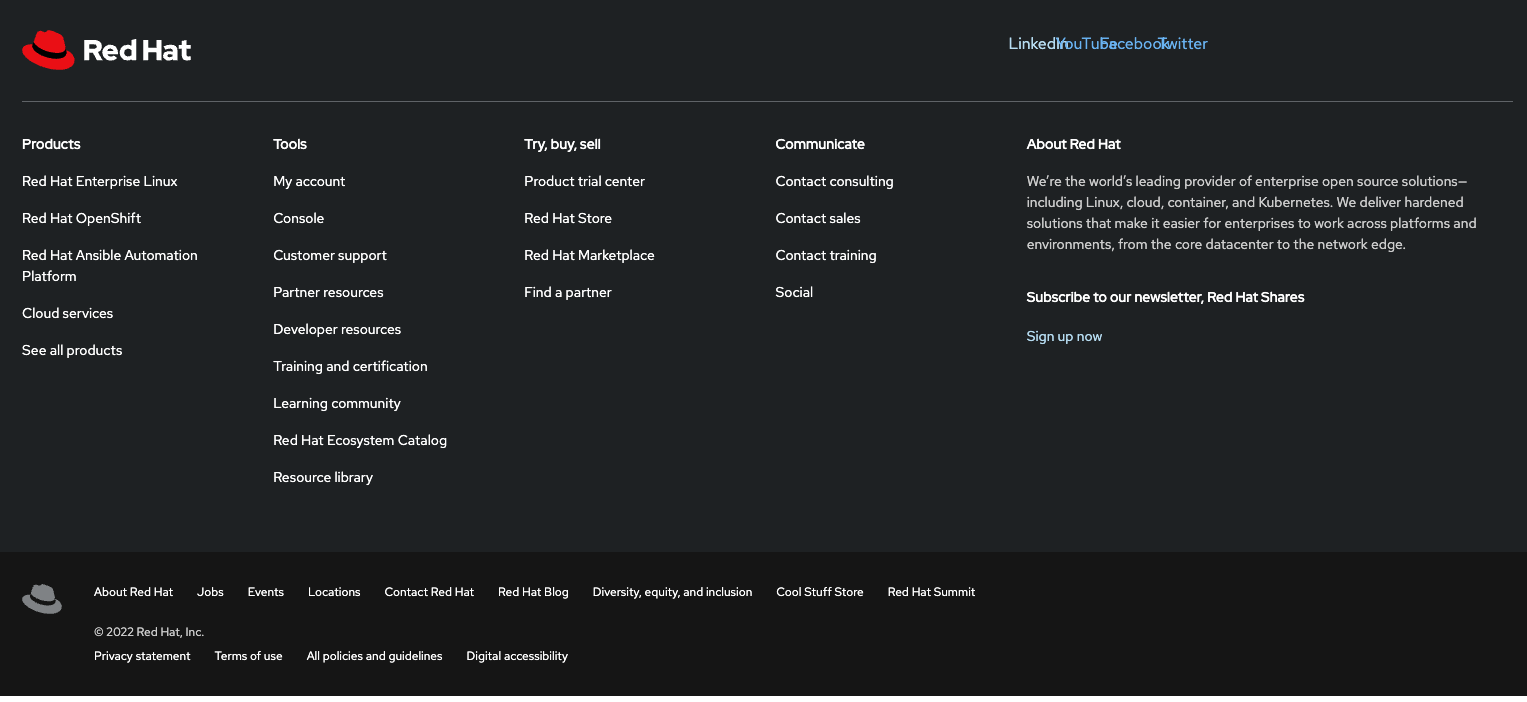
Task: Open Privacy statement link
Action: point(142,656)
